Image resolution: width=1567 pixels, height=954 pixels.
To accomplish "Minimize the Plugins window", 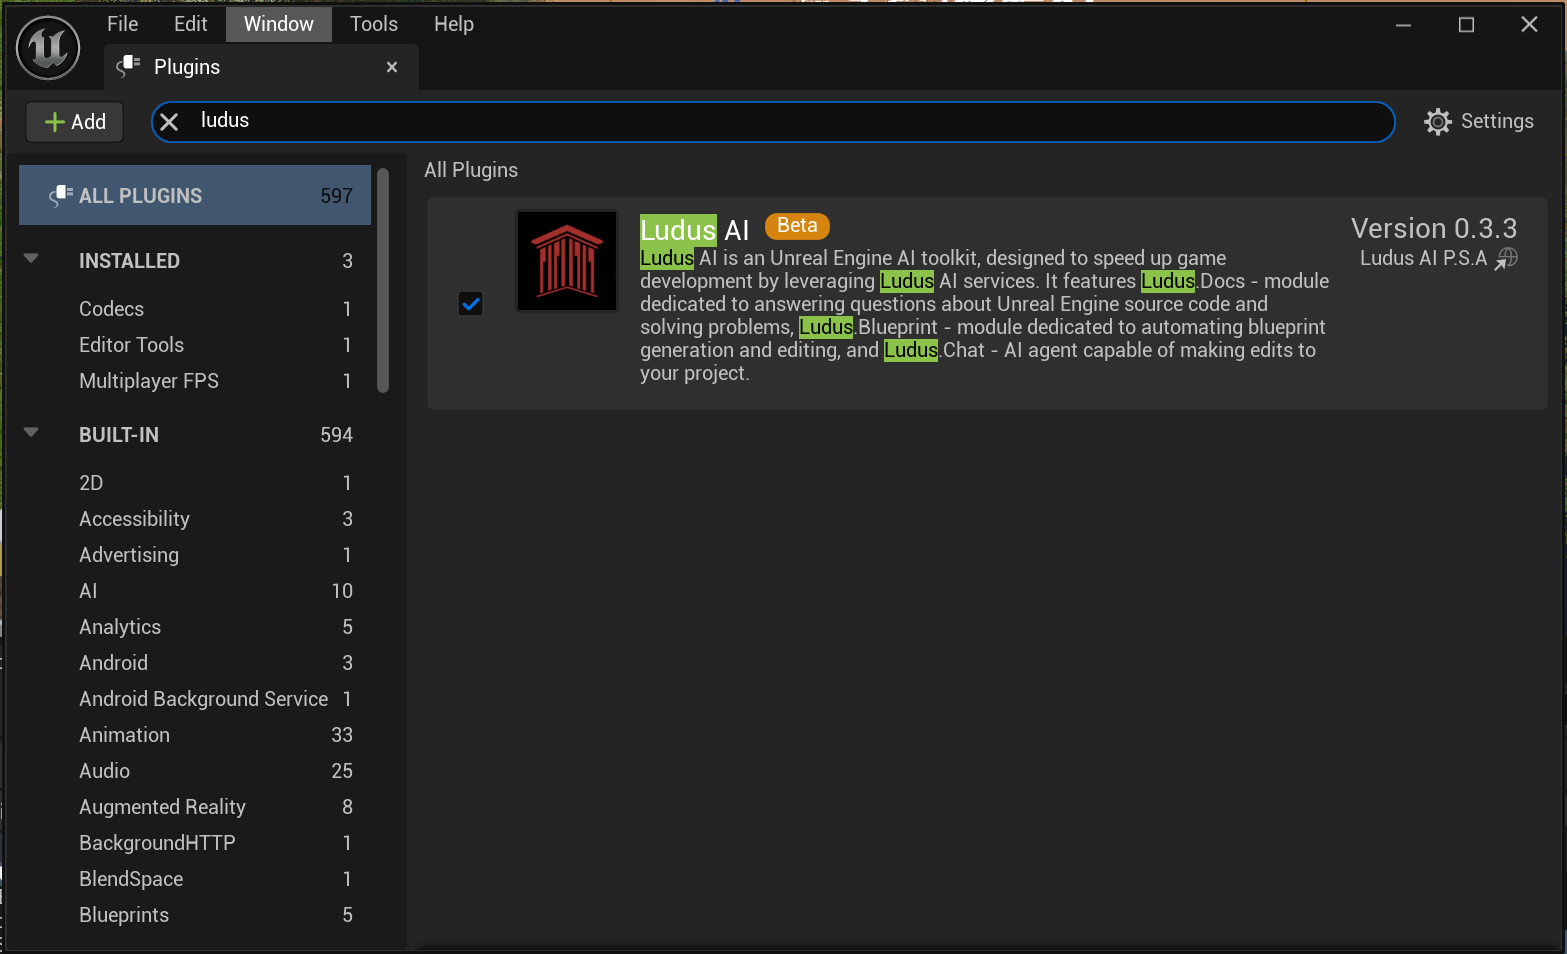I will point(1403,25).
